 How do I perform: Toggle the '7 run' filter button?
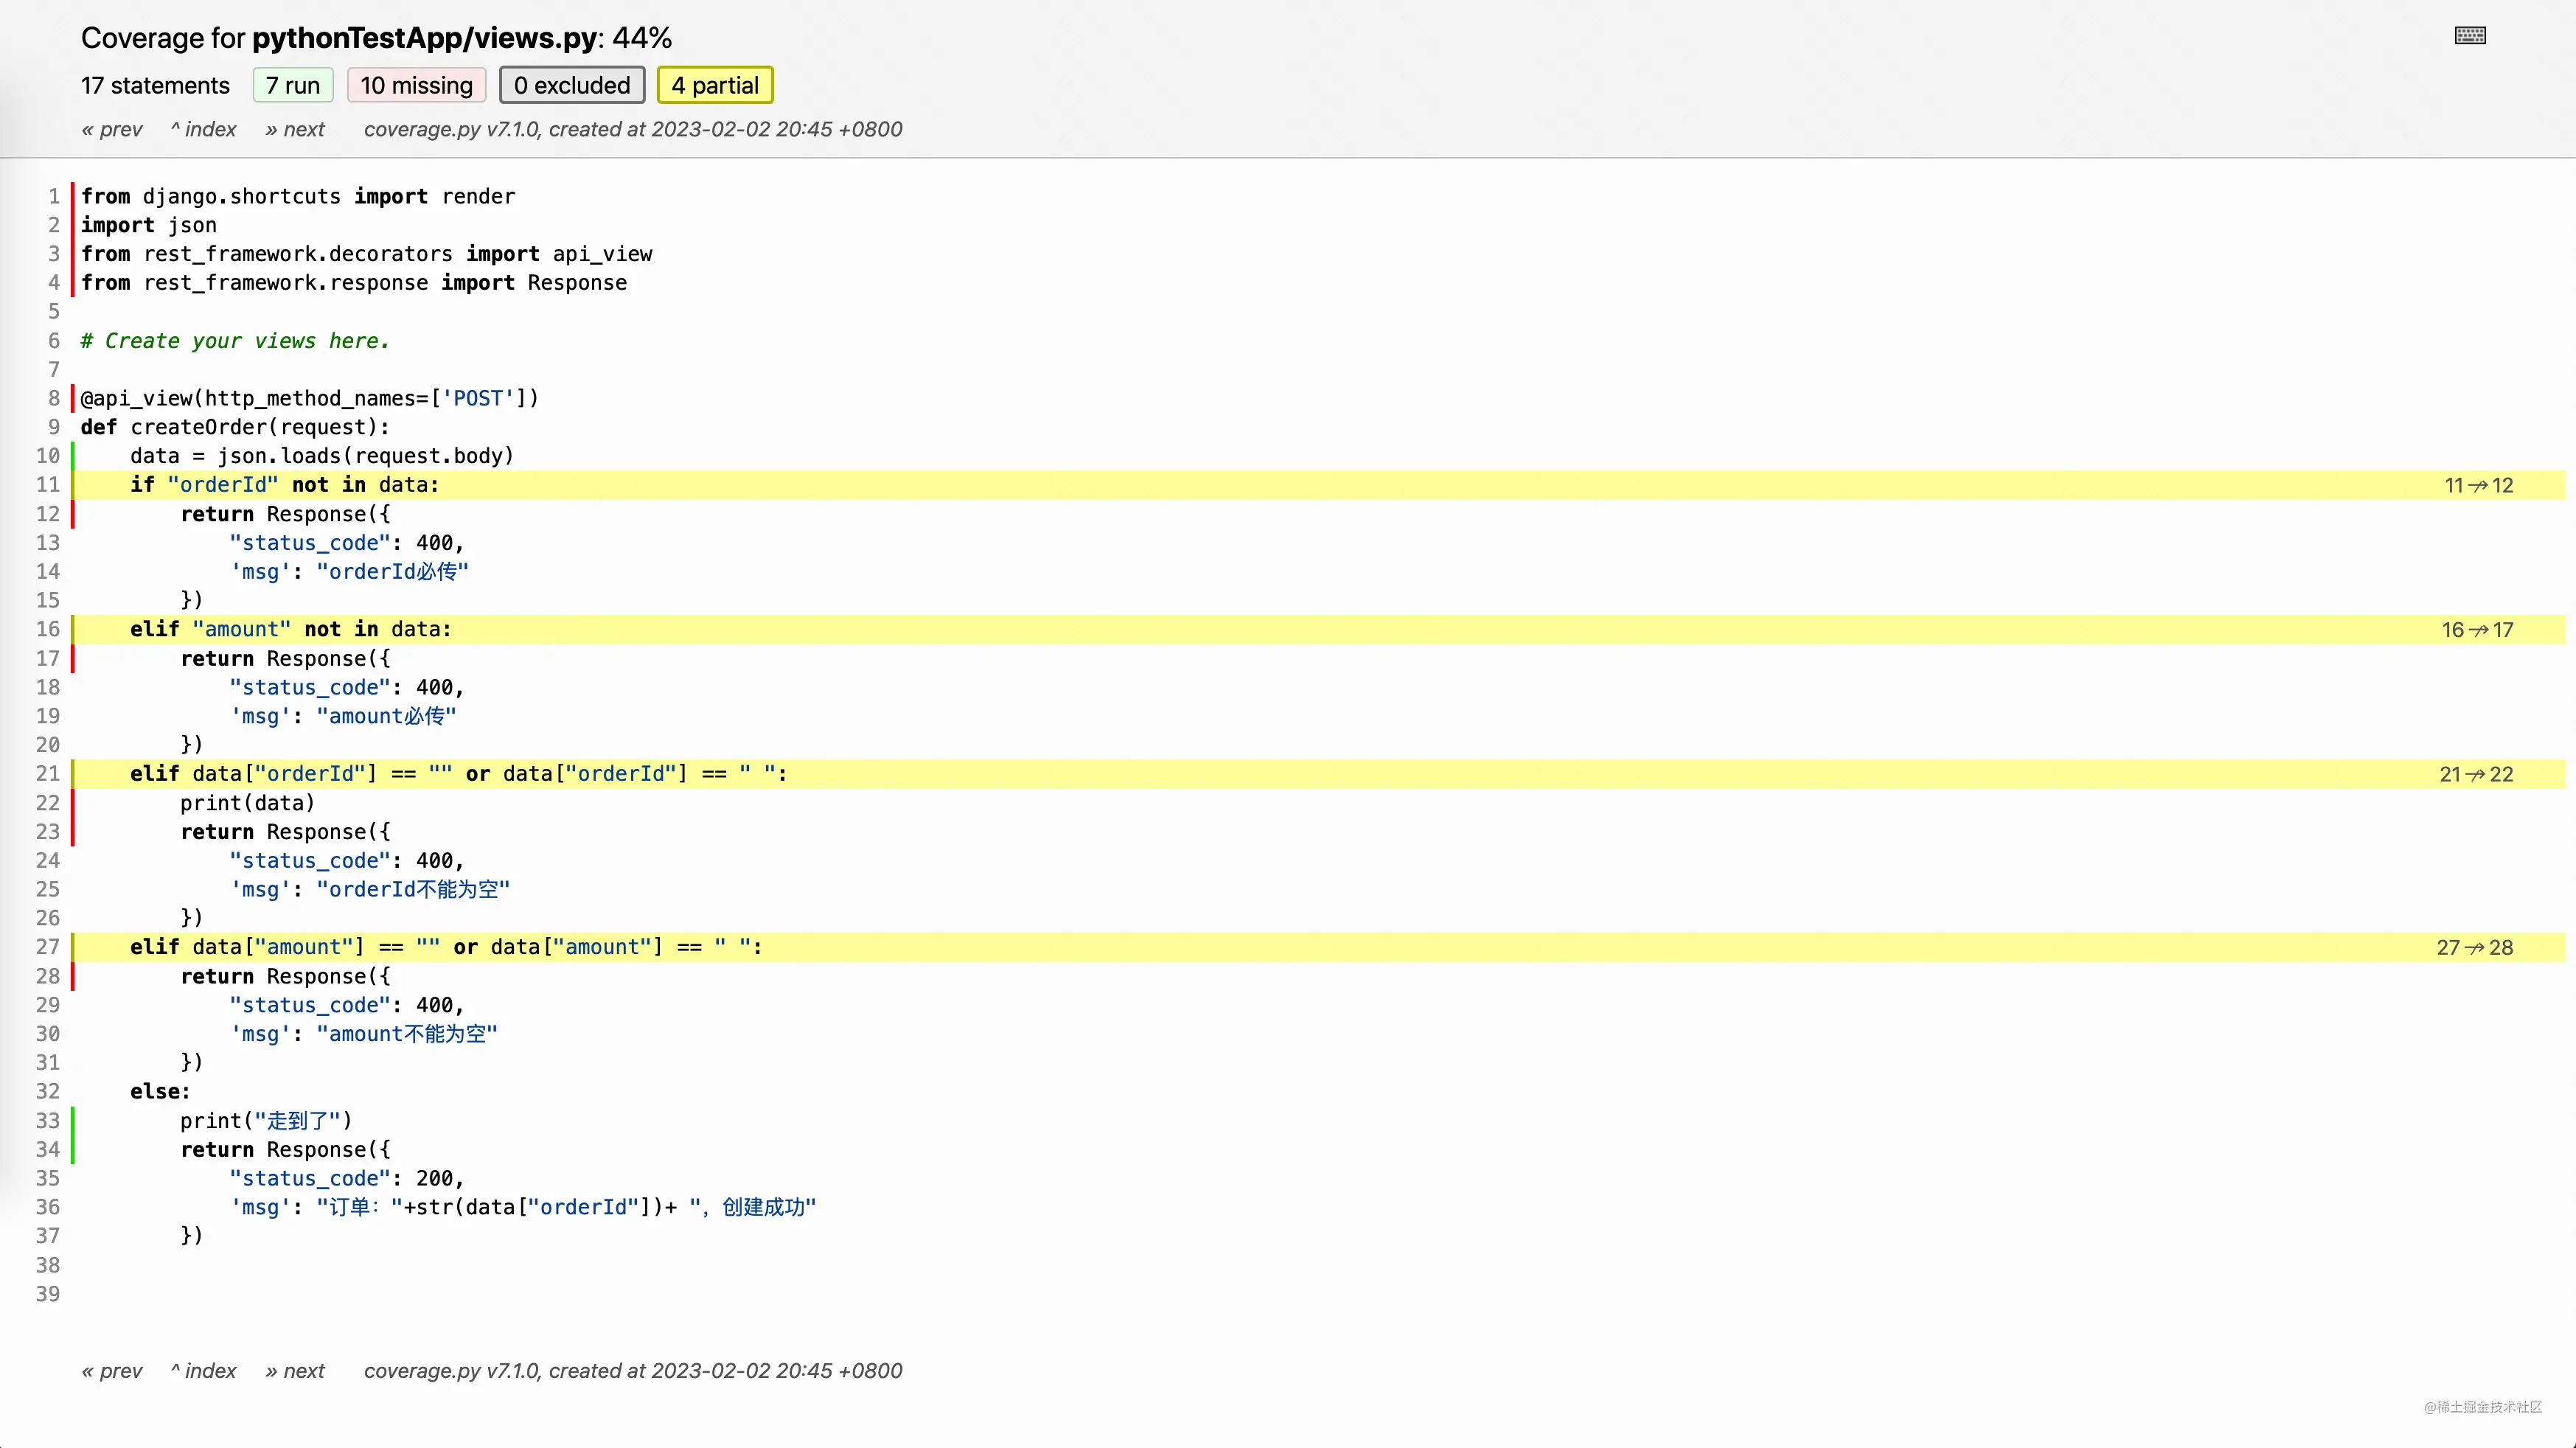[x=293, y=85]
